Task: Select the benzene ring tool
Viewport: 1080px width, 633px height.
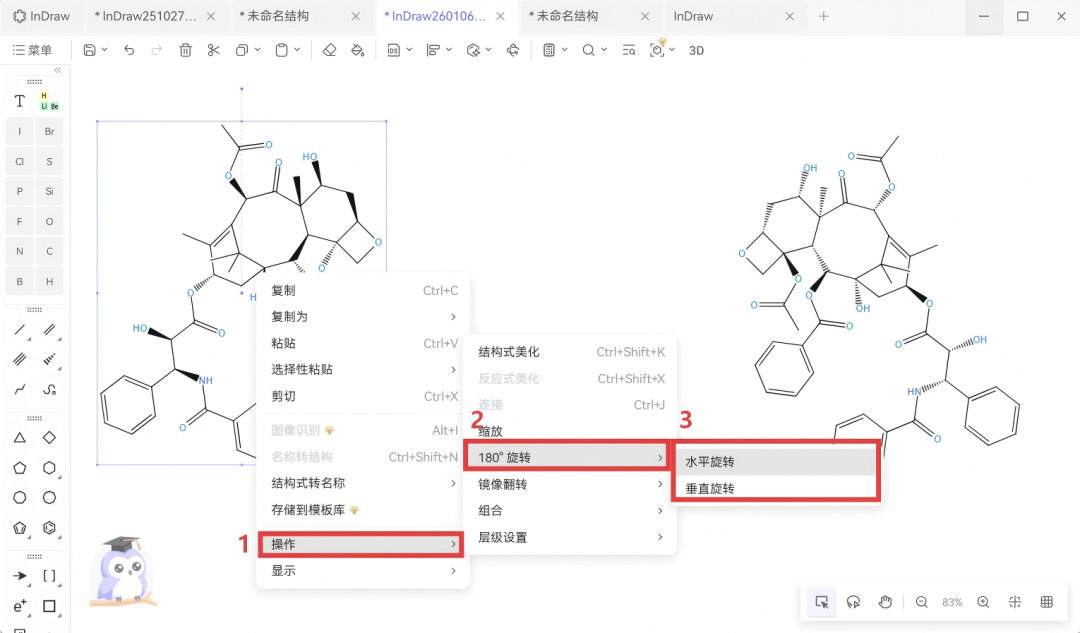Action: (49, 528)
